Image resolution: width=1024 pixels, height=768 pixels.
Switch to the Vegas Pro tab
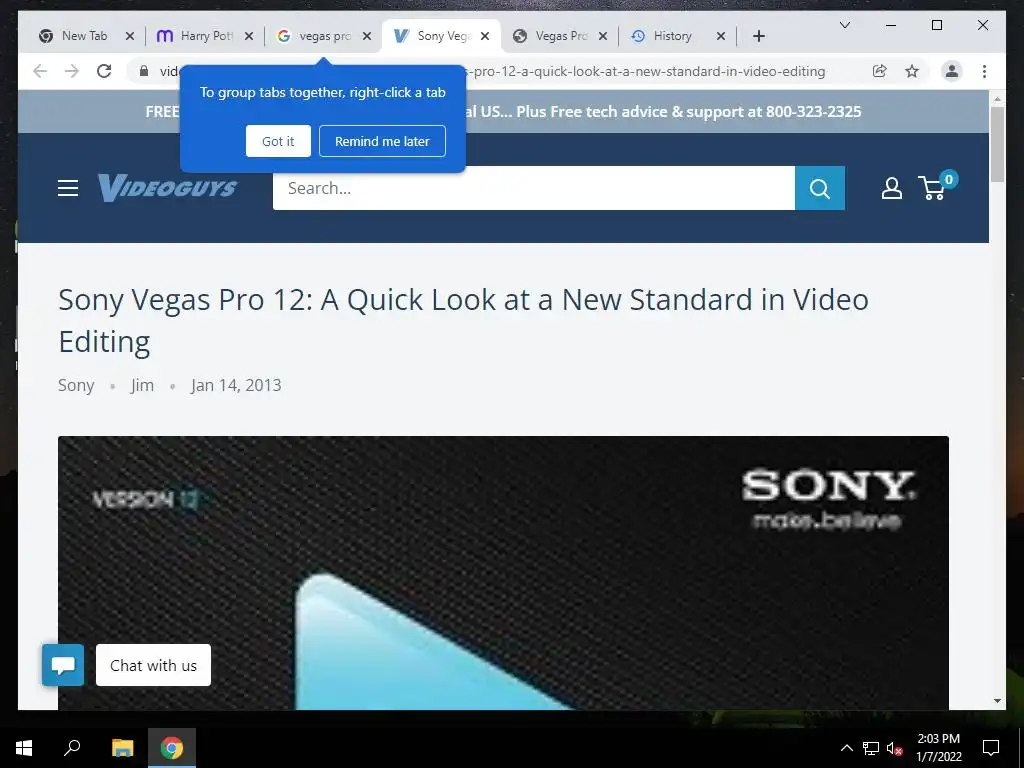coord(561,36)
